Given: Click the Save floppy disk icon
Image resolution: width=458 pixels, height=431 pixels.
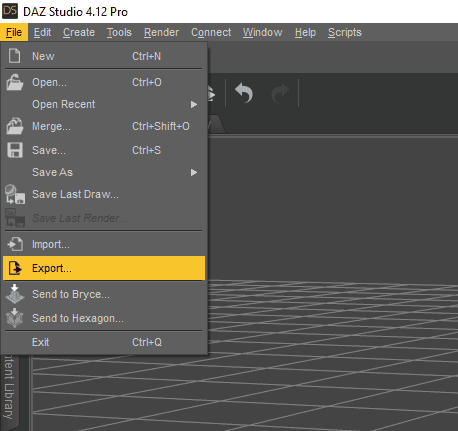Looking at the screenshot, I should pos(15,150).
